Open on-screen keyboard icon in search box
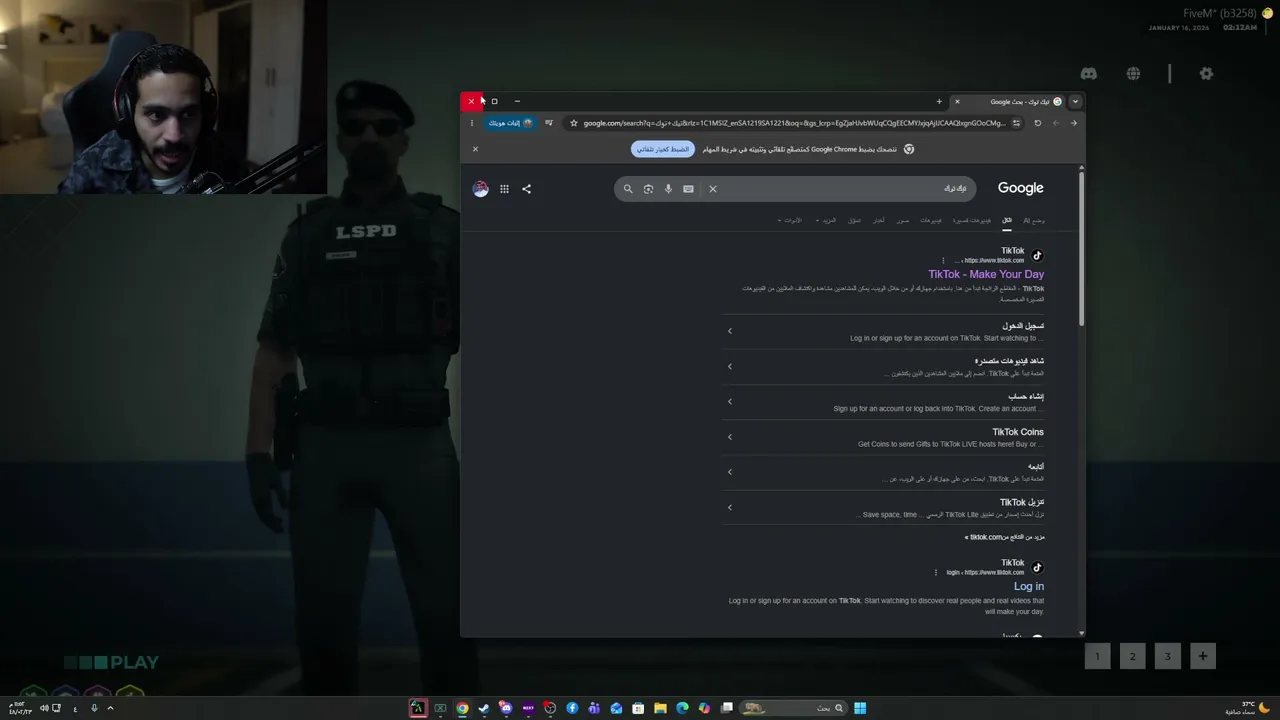The height and width of the screenshot is (720, 1280). tap(688, 189)
